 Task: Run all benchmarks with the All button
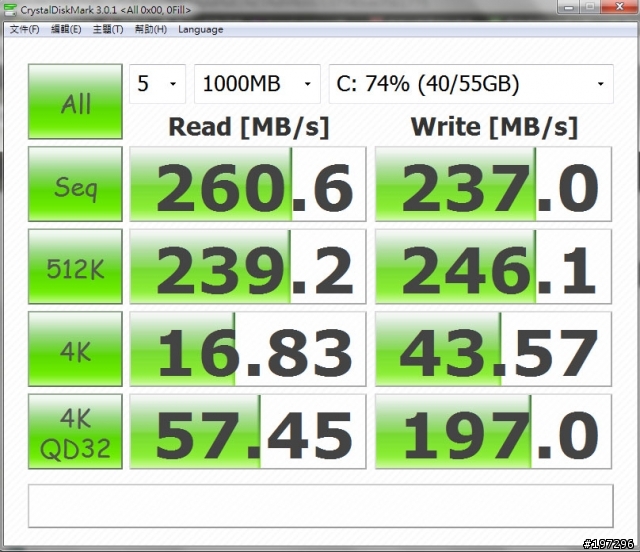point(75,102)
